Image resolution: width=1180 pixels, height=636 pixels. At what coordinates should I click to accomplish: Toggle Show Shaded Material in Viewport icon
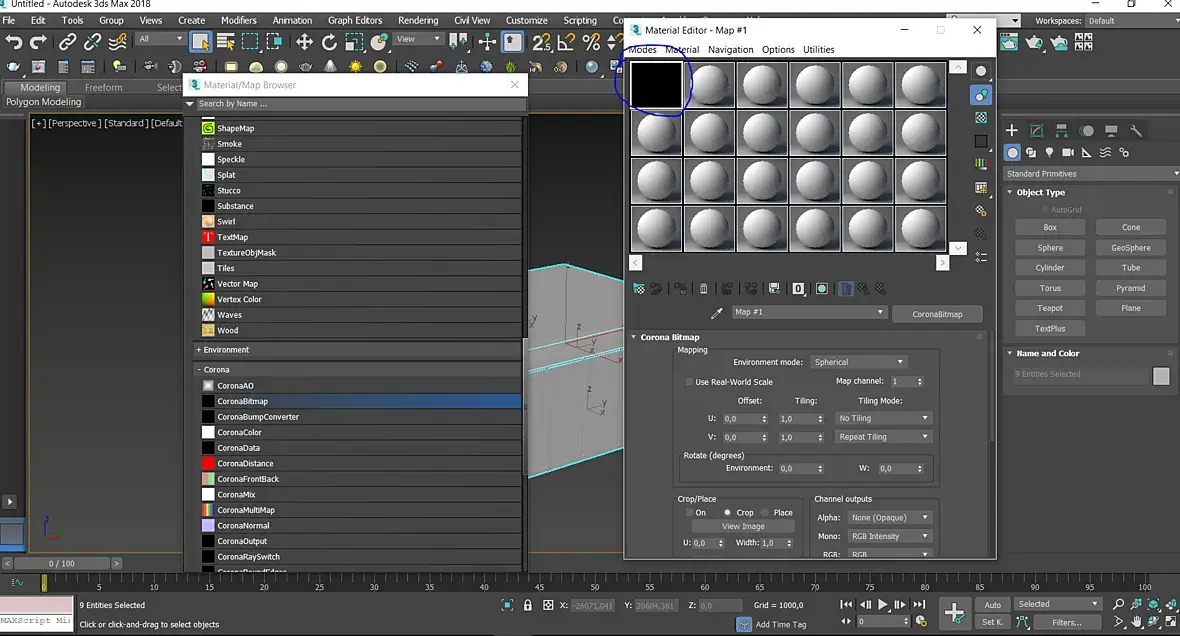click(x=821, y=289)
